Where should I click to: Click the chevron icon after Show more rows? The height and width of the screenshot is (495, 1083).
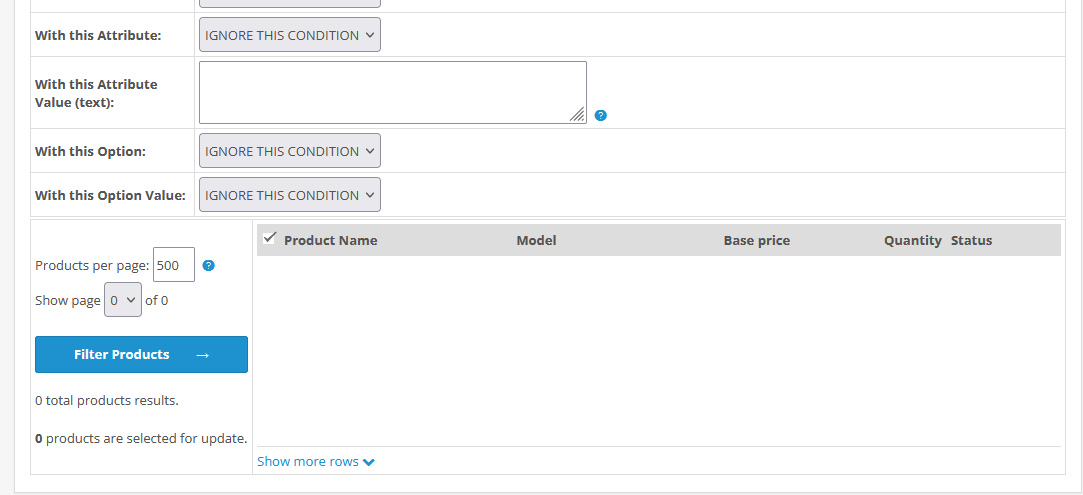click(369, 462)
